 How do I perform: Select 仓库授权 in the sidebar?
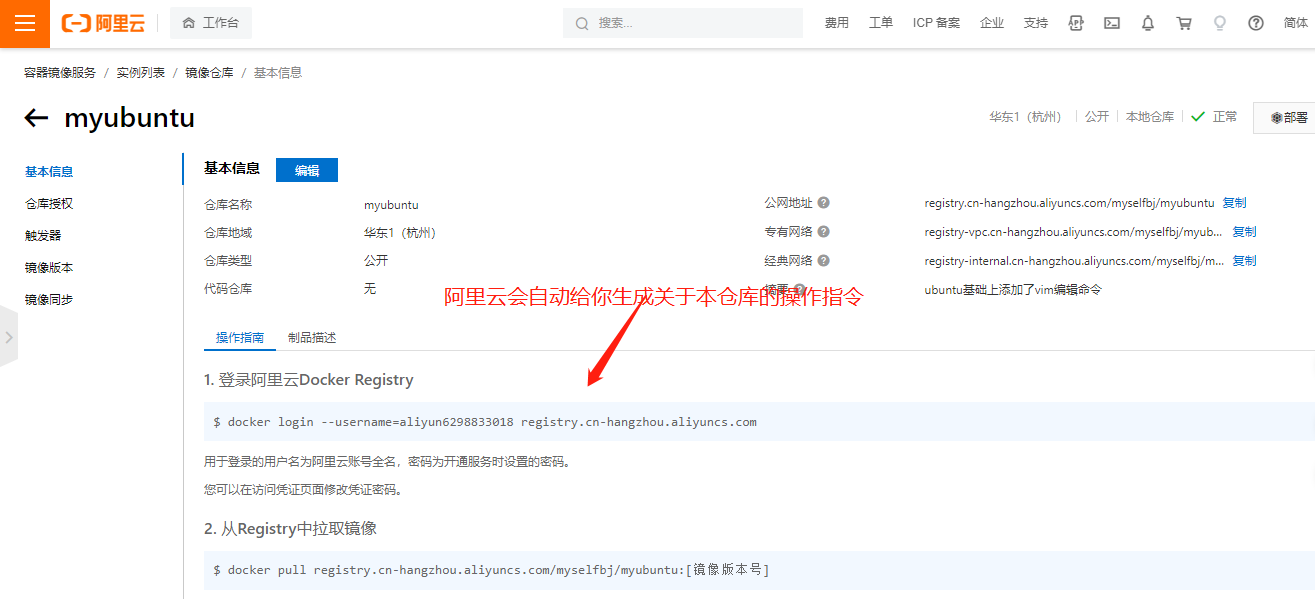[49, 204]
